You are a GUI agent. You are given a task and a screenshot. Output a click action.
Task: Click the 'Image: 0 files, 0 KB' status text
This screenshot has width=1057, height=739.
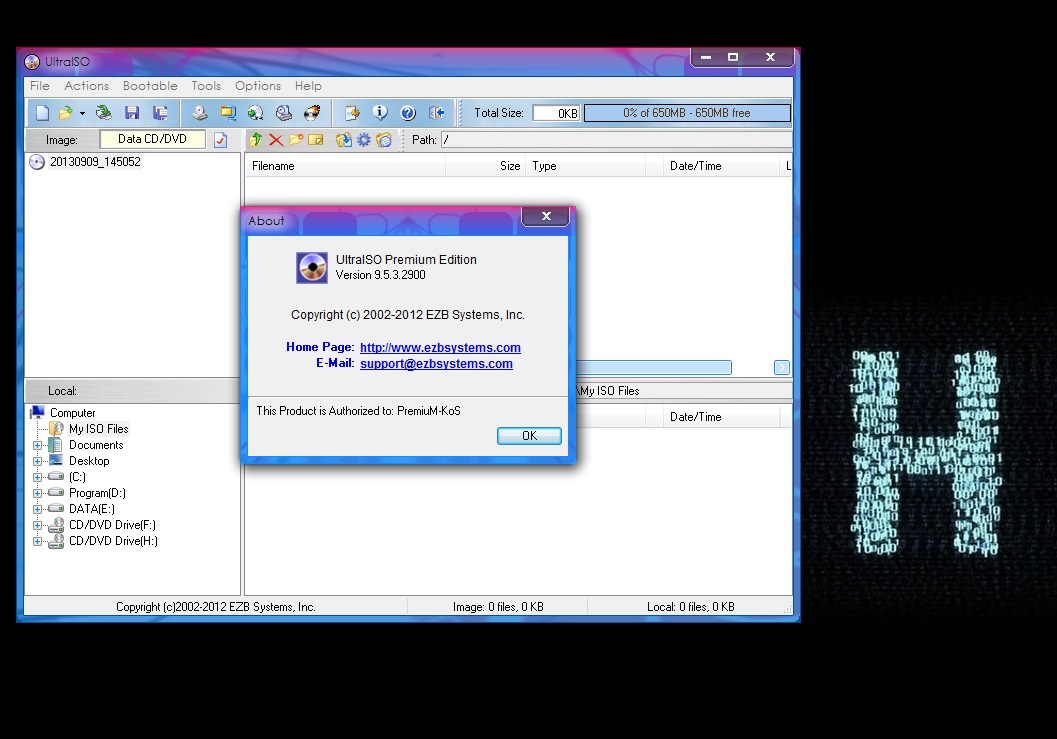click(x=498, y=607)
